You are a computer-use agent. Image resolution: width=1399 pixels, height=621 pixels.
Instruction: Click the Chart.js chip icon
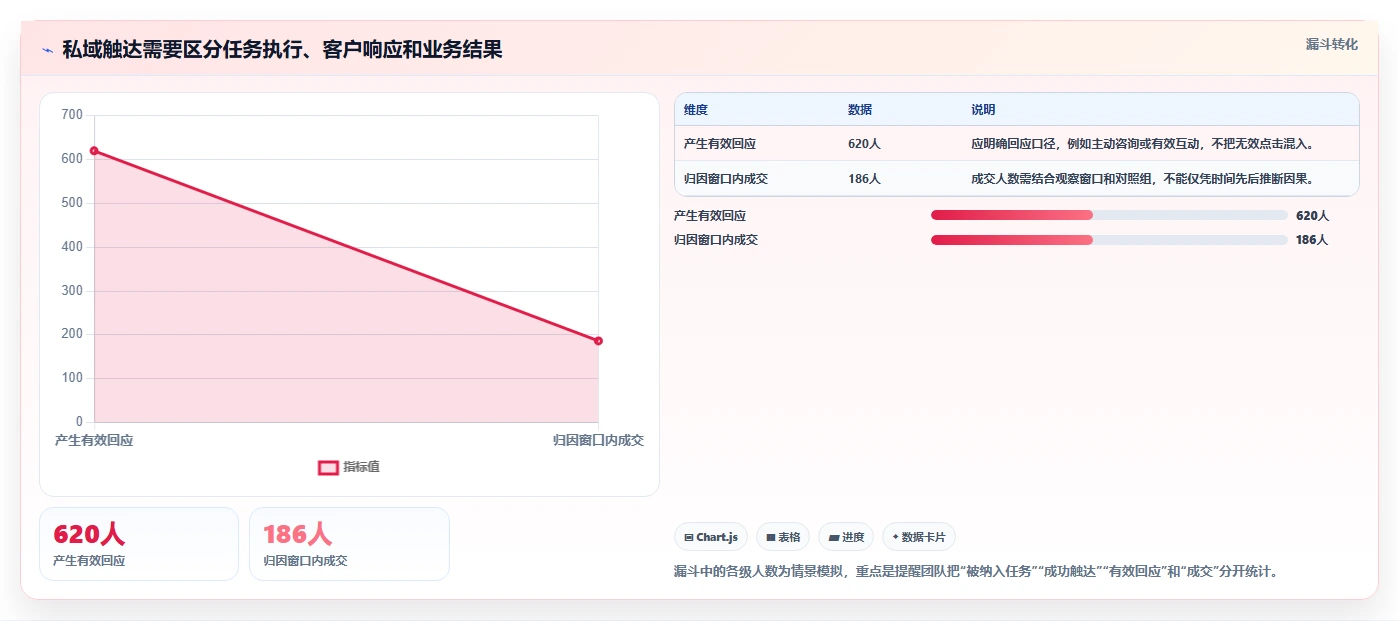(x=689, y=537)
